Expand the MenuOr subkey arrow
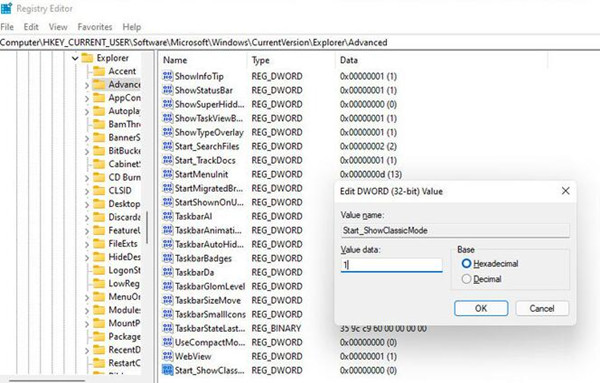The height and width of the screenshot is (383, 600). click(x=87, y=298)
